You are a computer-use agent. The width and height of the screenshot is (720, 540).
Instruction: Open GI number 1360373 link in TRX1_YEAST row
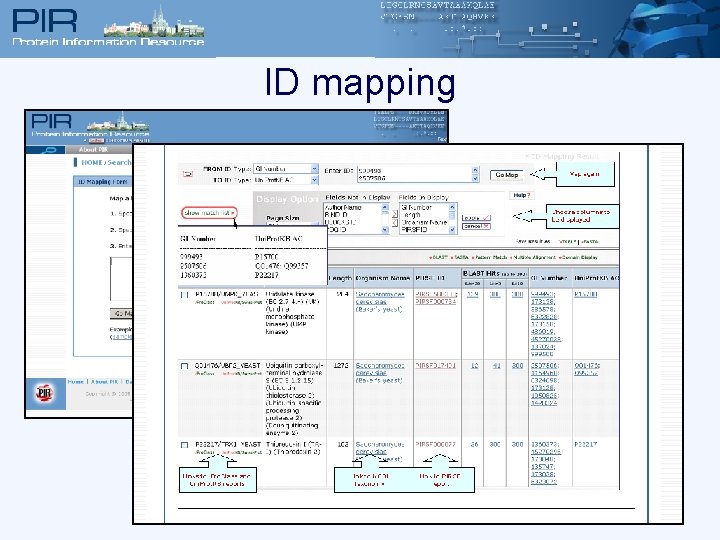click(544, 444)
